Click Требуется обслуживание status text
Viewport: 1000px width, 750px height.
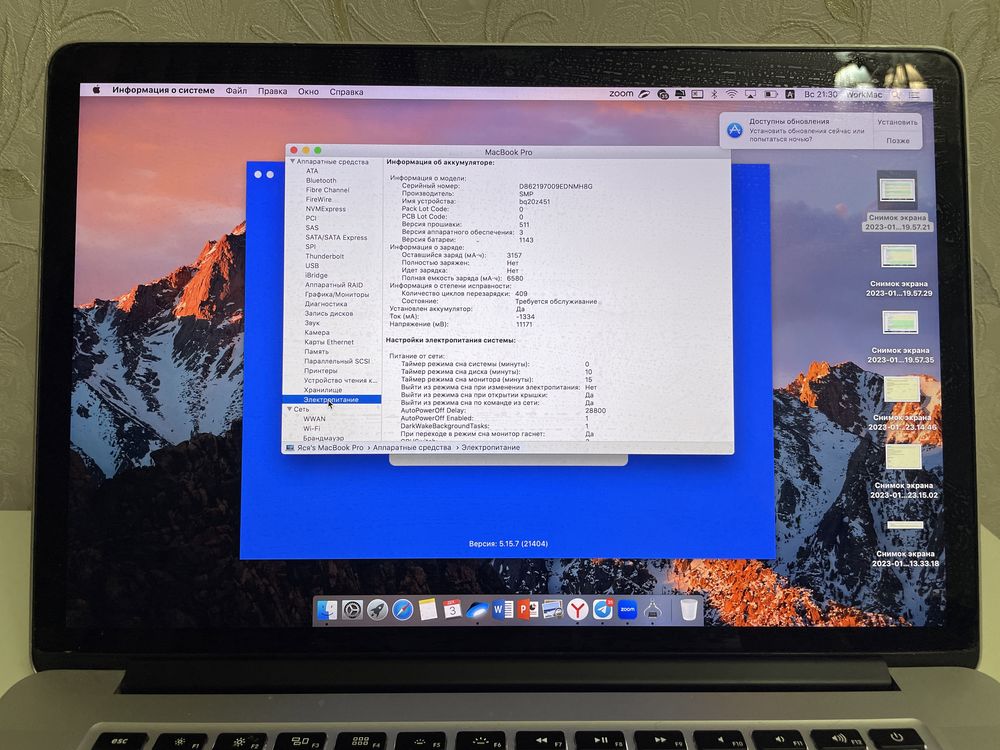click(x=556, y=301)
